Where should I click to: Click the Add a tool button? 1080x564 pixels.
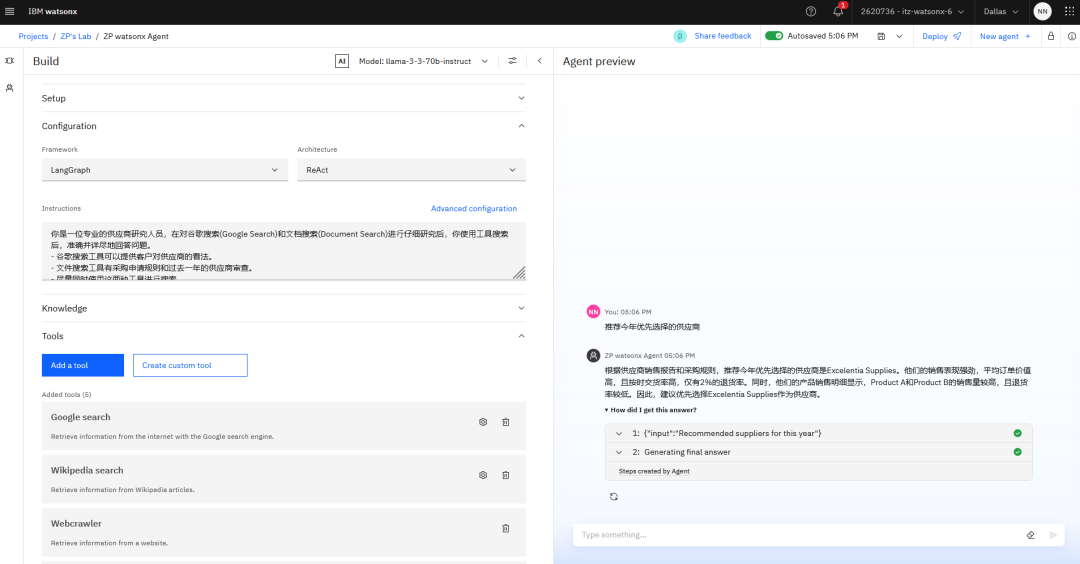point(83,366)
